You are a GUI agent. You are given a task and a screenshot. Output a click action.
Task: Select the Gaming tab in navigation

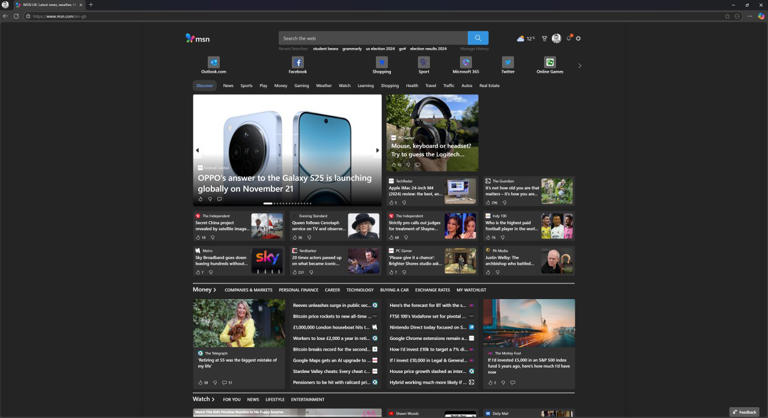pyautogui.click(x=302, y=86)
